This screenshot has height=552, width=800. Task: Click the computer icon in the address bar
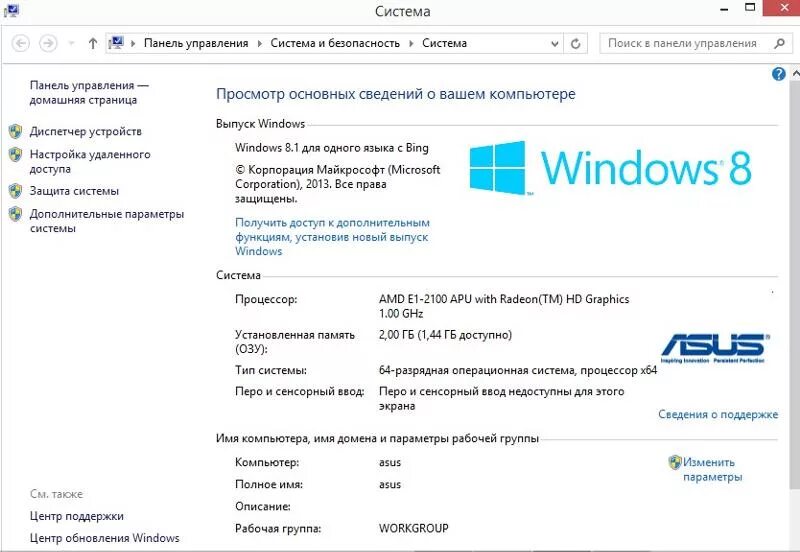(116, 43)
